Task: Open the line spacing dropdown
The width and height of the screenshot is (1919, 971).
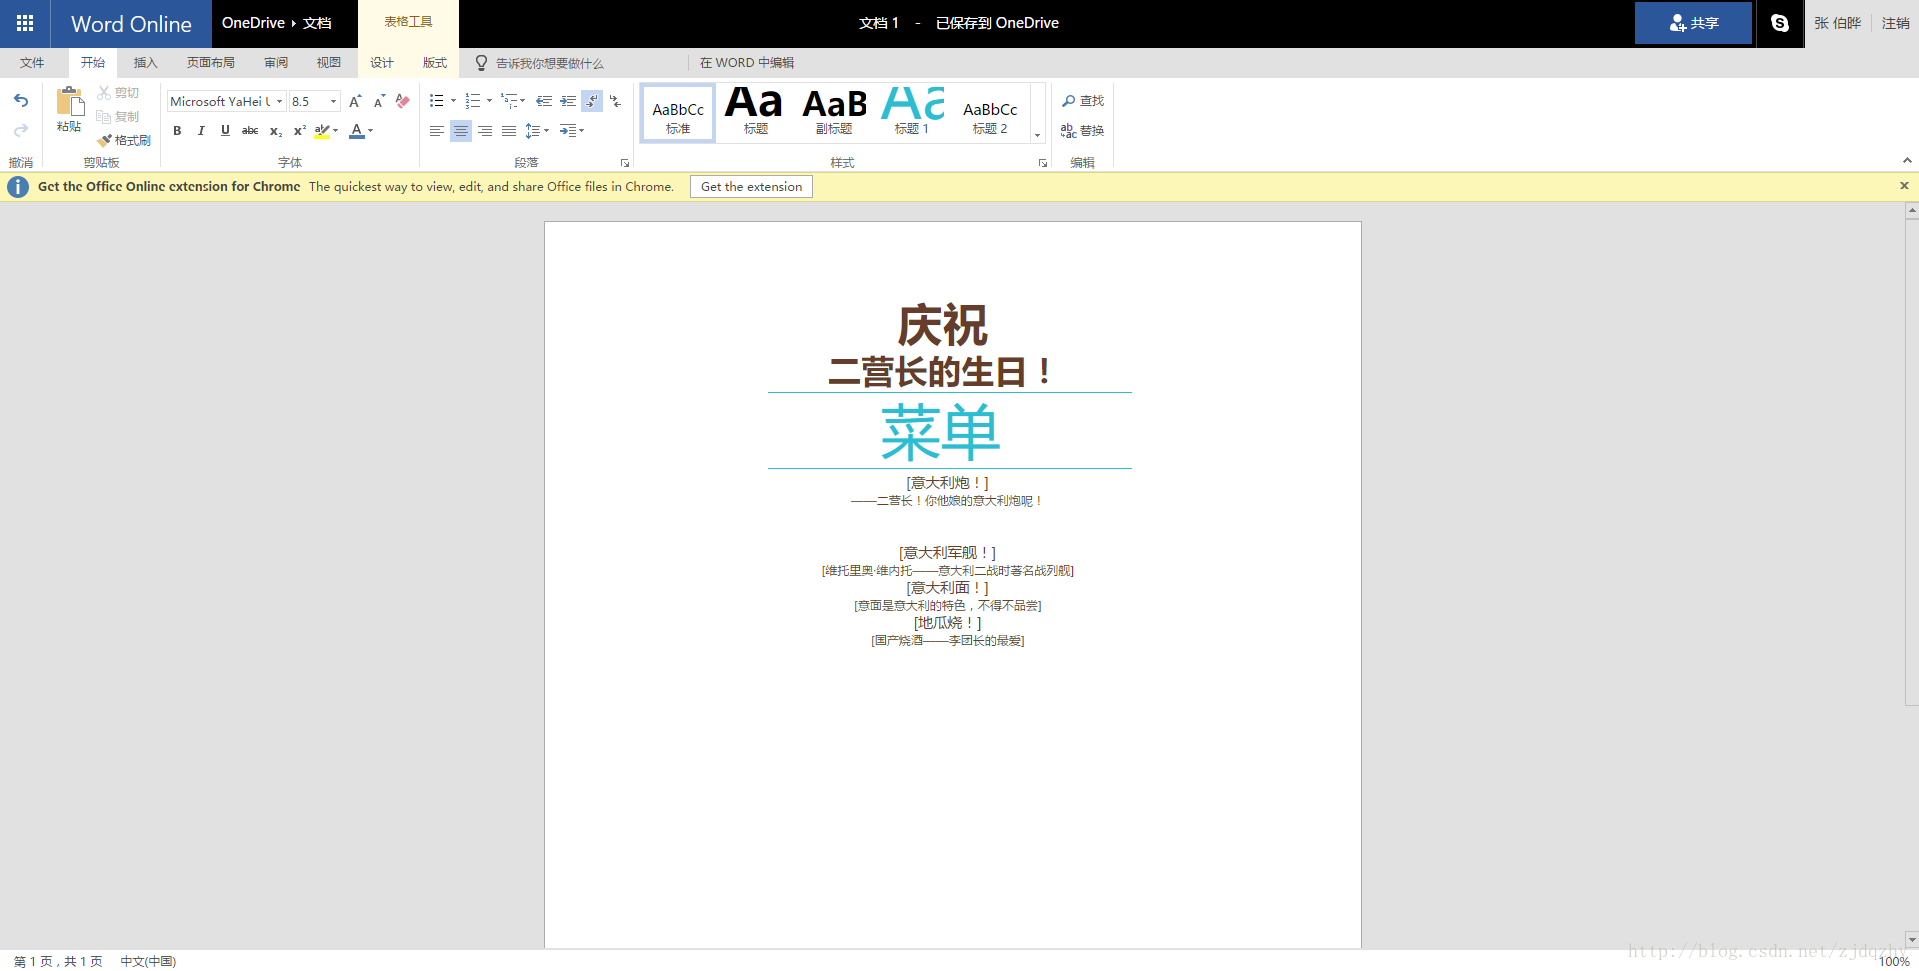Action: pos(537,131)
